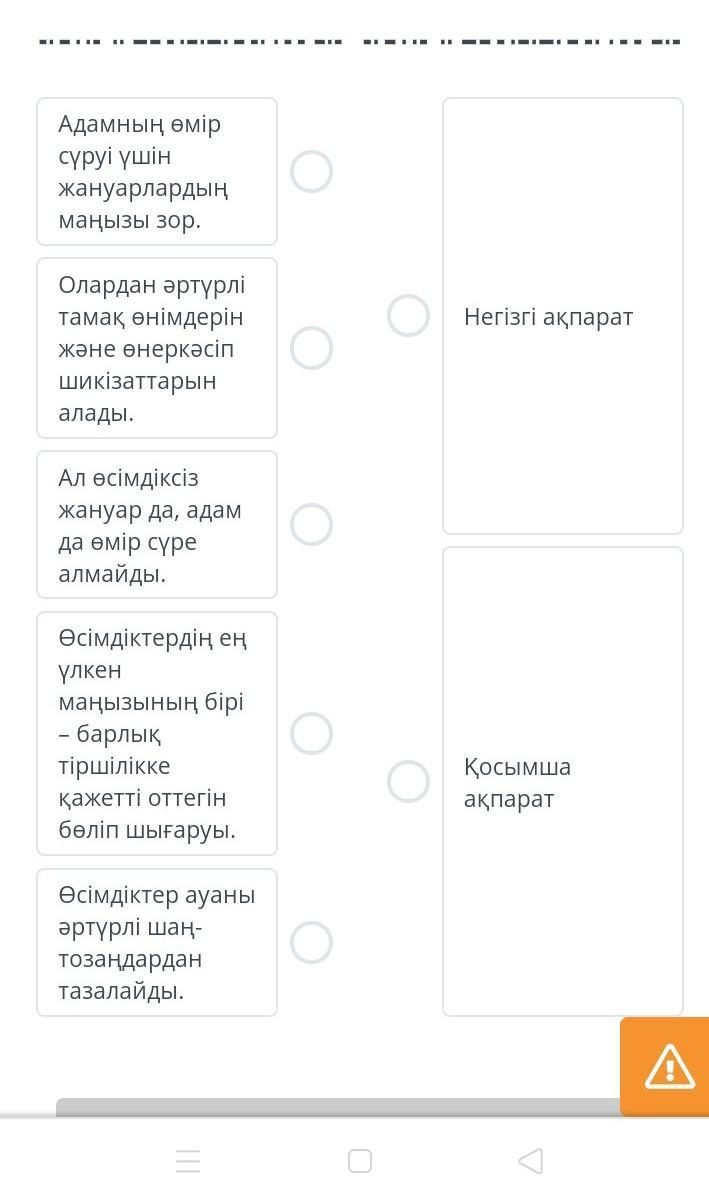The width and height of the screenshot is (709, 1182).
Task: Tap the 'Өсімдіктер ауаны әртүрлі шаң-тозаңдардан' card
Action: [157, 942]
